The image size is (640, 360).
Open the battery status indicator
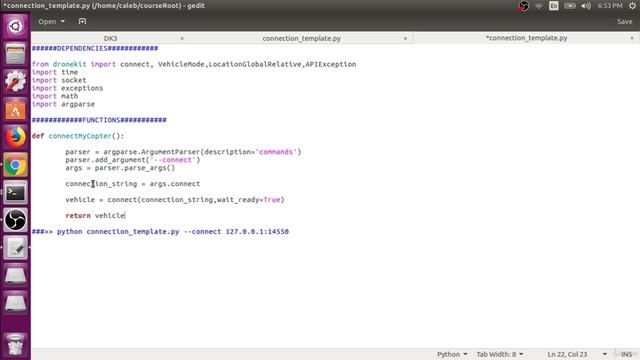[x=570, y=6]
